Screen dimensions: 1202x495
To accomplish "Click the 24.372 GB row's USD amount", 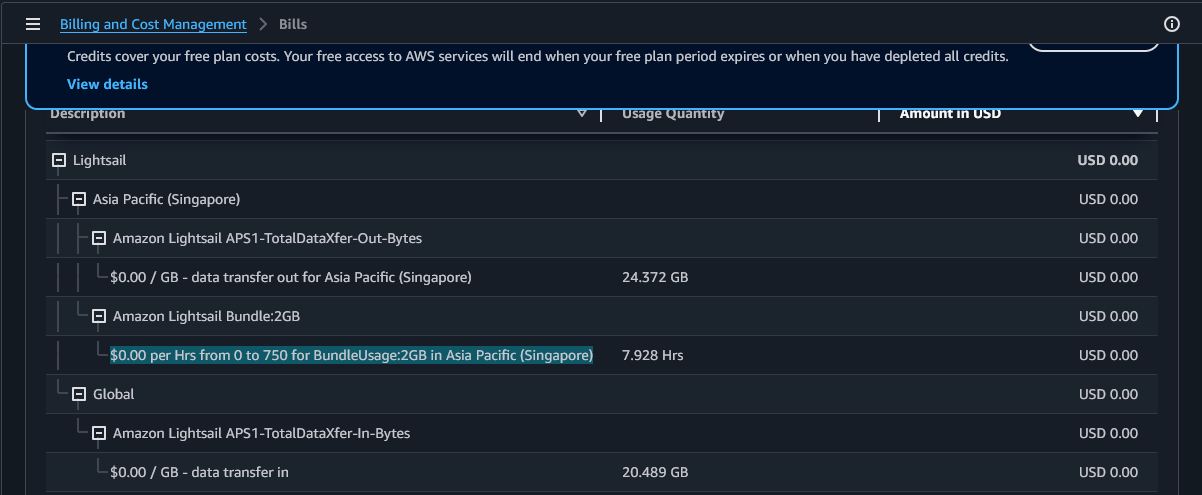I will 1109,277.
